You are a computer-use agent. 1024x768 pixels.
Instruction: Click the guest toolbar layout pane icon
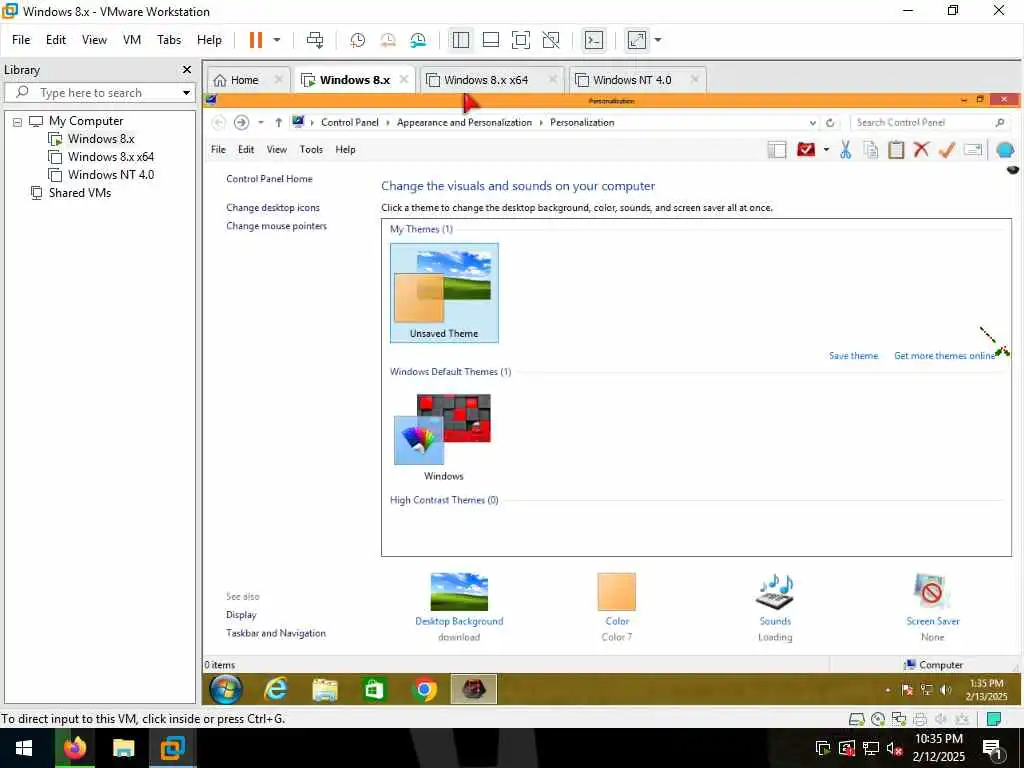tap(776, 150)
